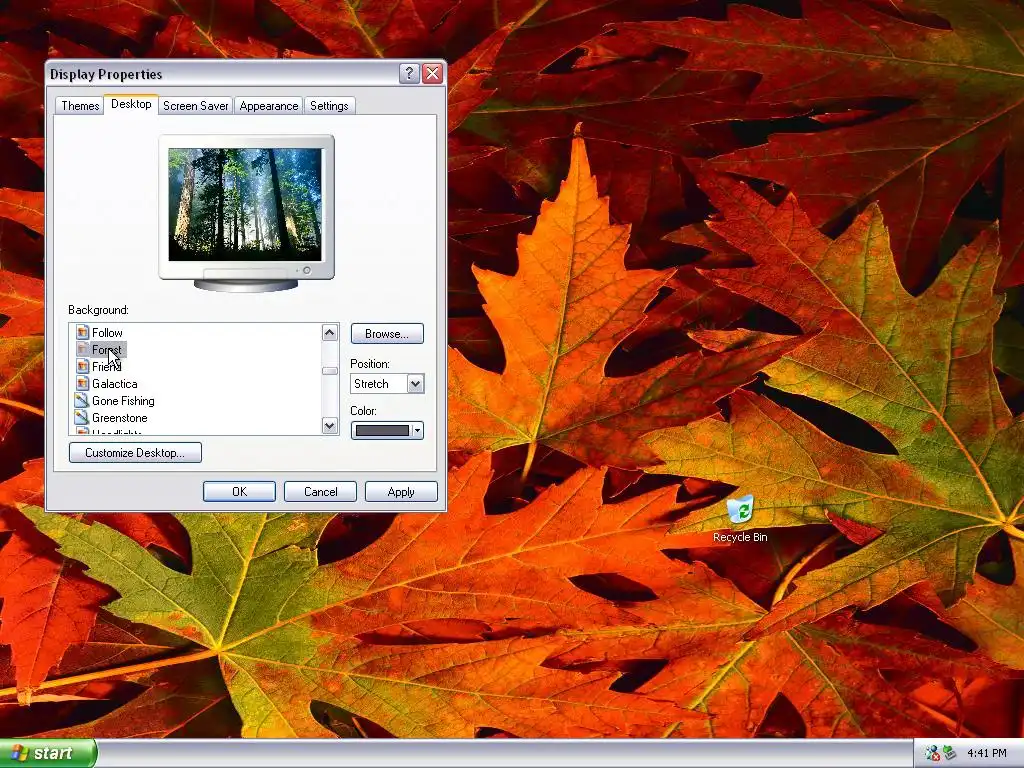This screenshot has height=768, width=1024.
Task: Click the background list scroll down arrow
Action: tap(330, 426)
